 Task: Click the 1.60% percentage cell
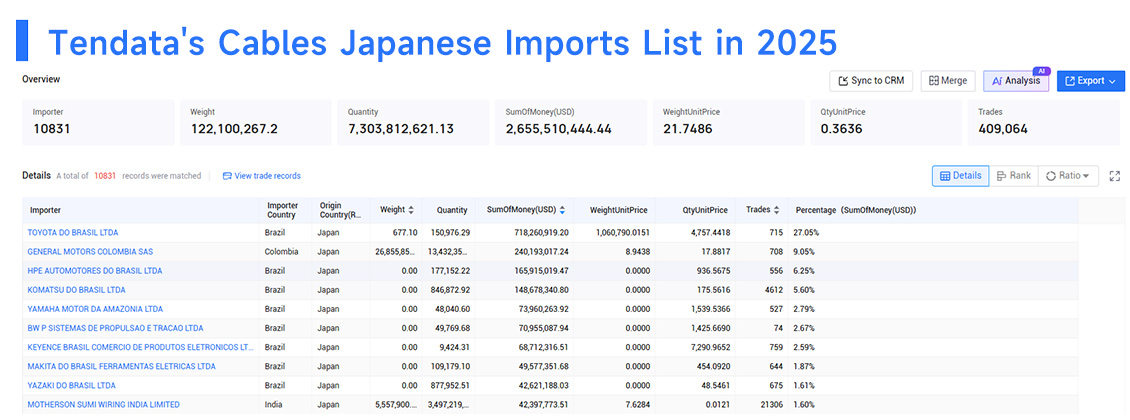click(804, 404)
